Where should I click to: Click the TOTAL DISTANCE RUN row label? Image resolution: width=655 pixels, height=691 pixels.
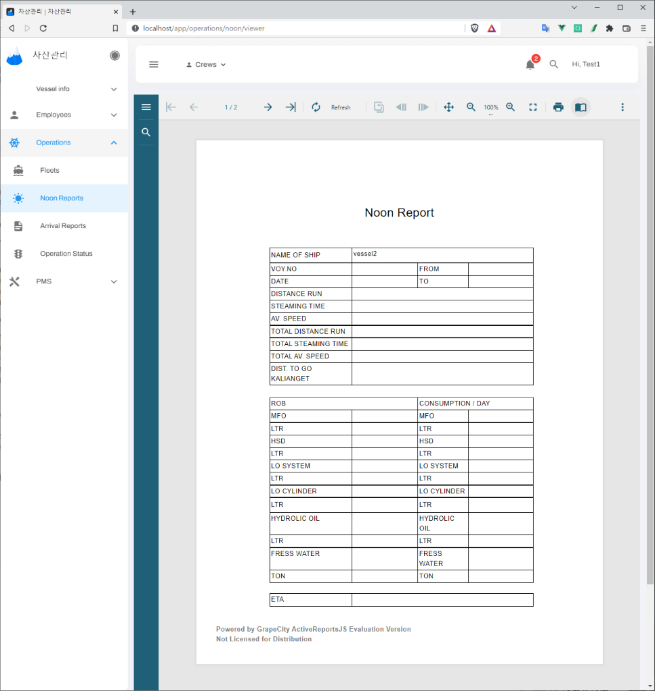pos(308,331)
